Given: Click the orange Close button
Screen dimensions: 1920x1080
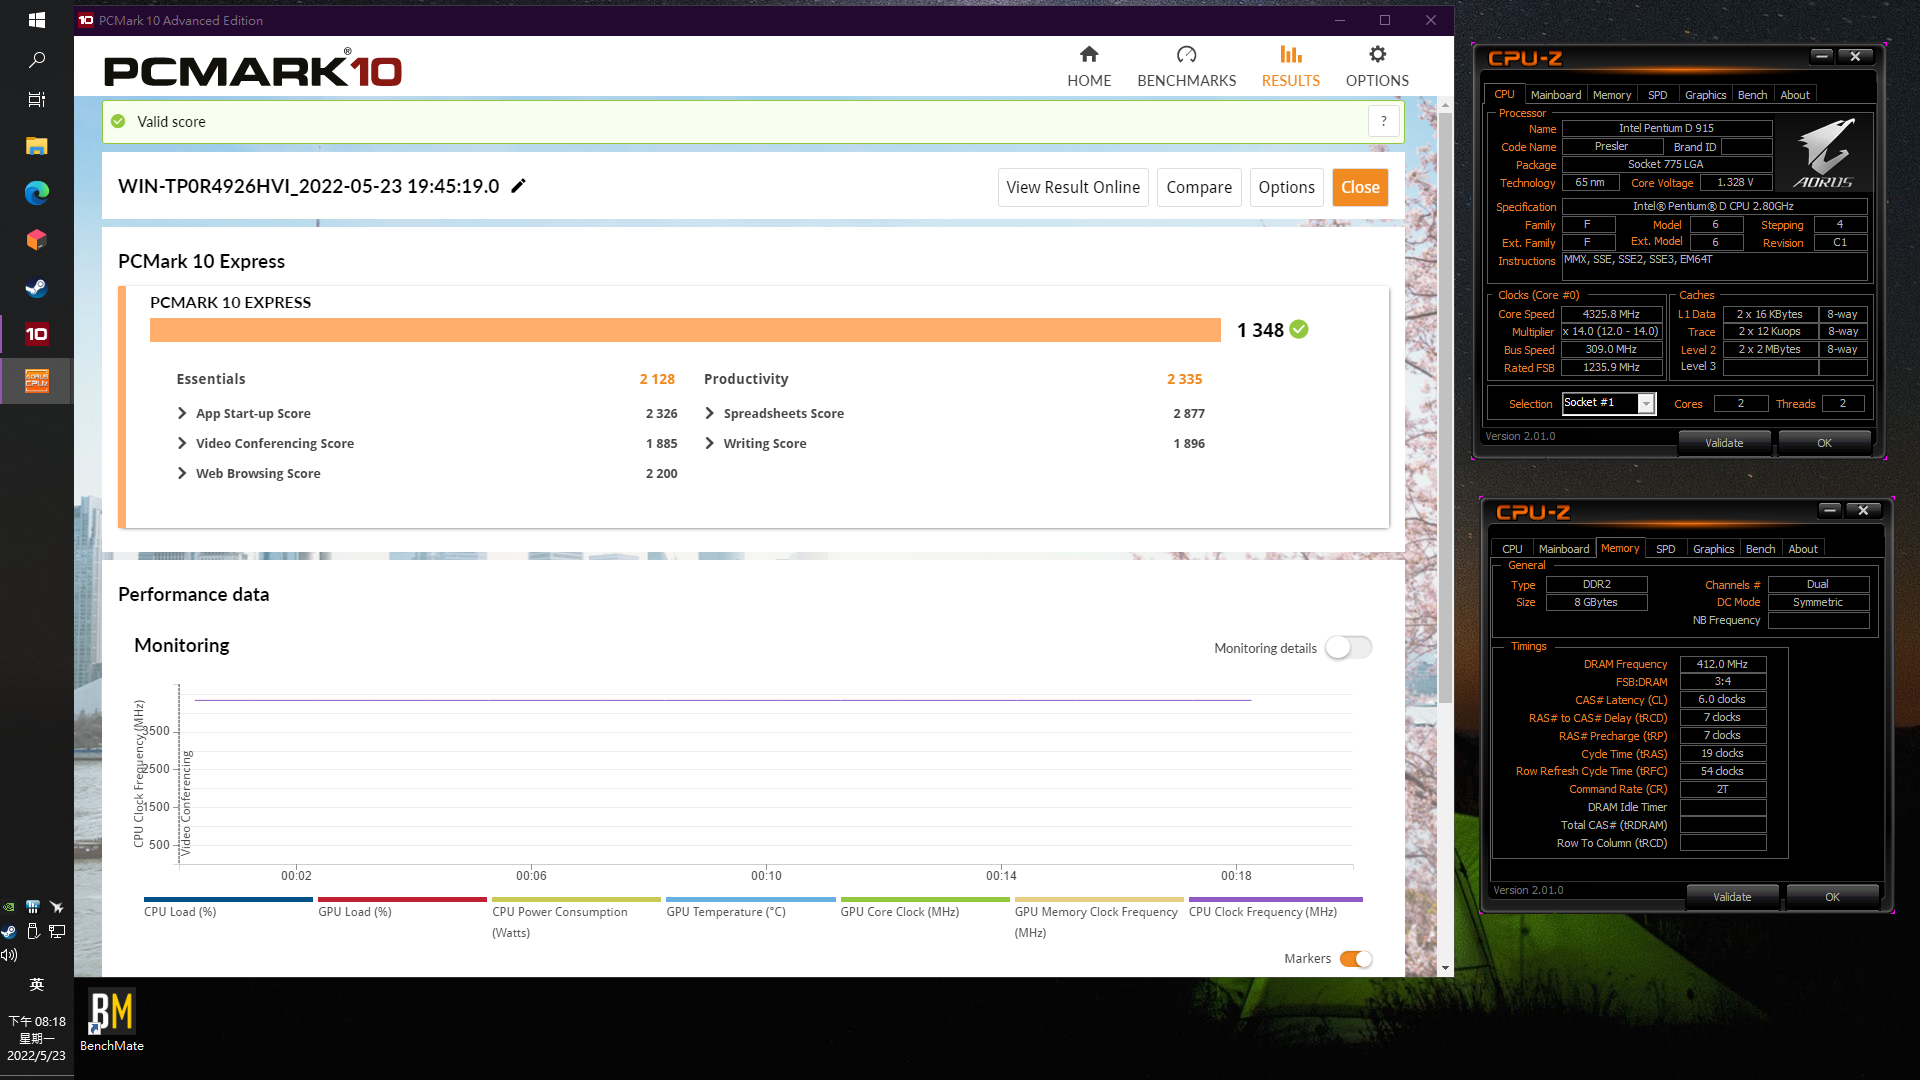Looking at the screenshot, I should pyautogui.click(x=1360, y=187).
